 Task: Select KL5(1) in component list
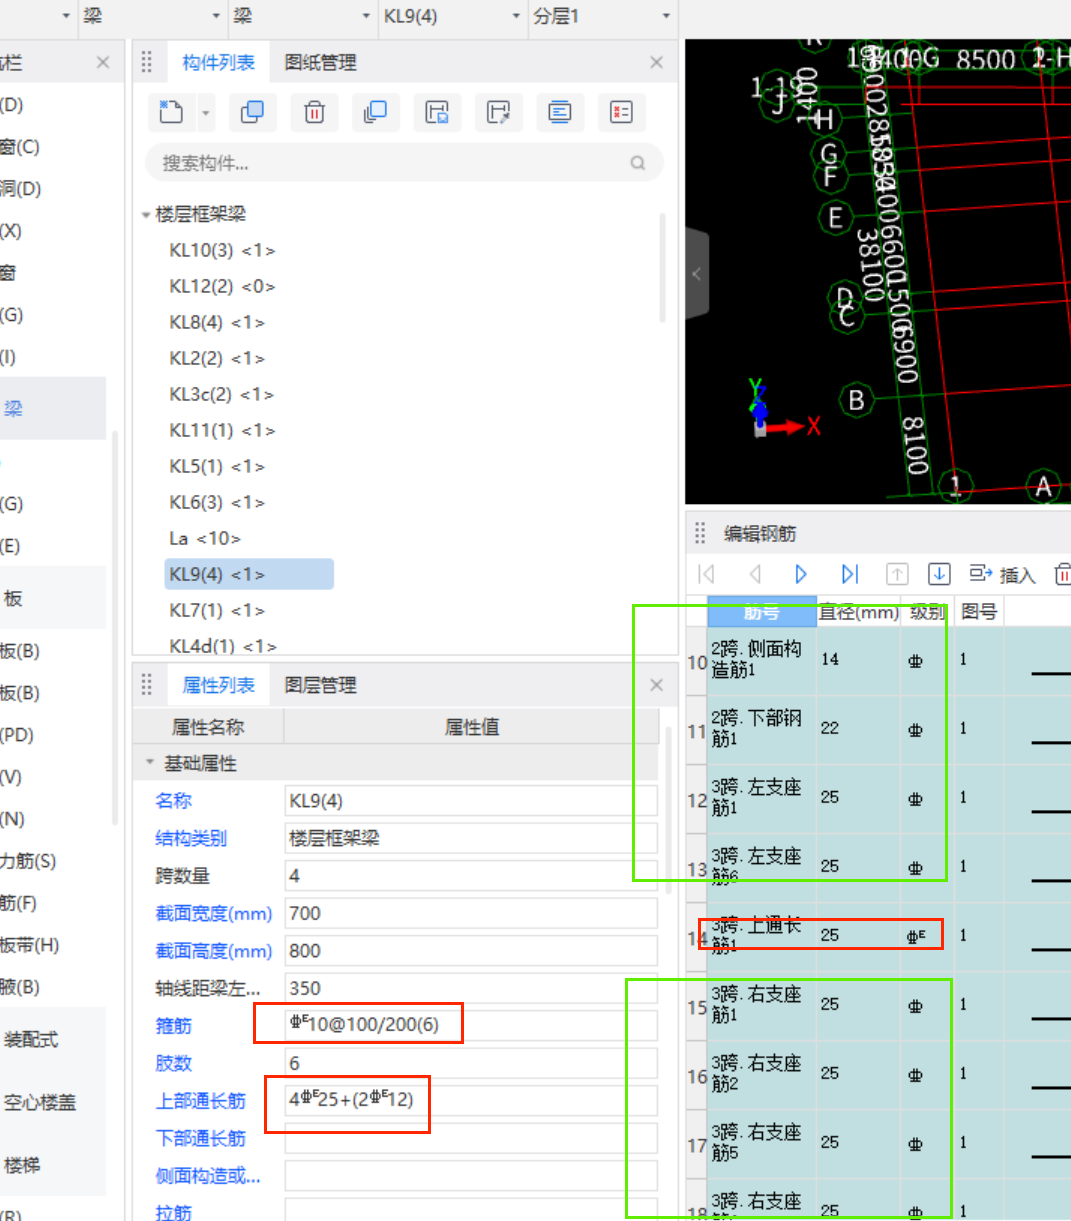point(217,466)
